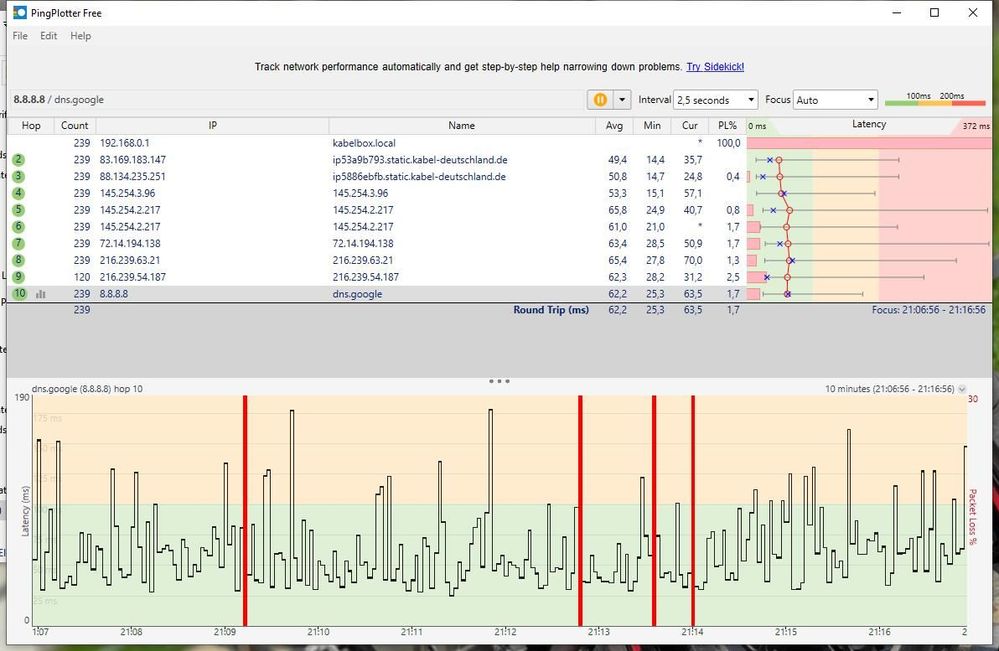Select hop 7 green circle icon
Screen dimensions: 999x651
click(x=18, y=243)
